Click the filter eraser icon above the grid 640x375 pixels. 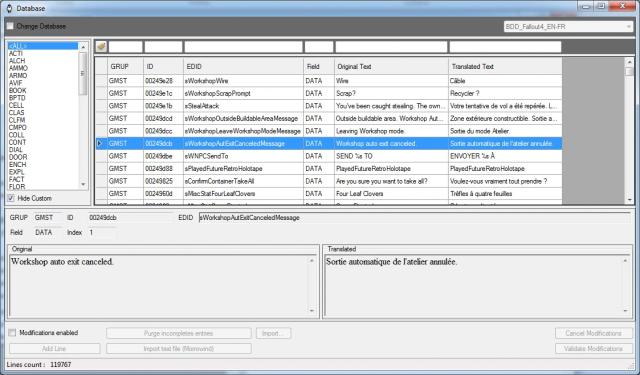101,47
